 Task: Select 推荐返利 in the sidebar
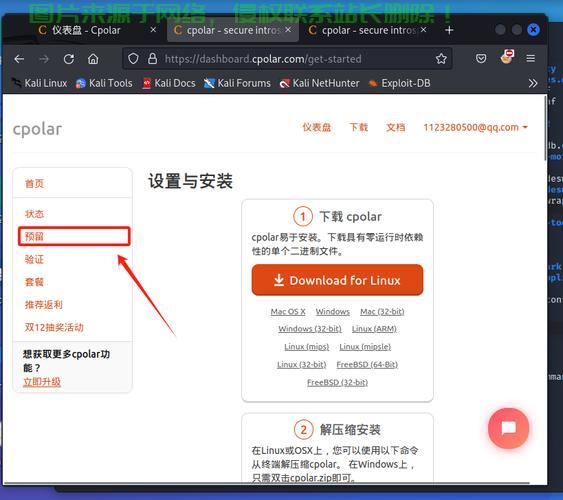tap(43, 305)
